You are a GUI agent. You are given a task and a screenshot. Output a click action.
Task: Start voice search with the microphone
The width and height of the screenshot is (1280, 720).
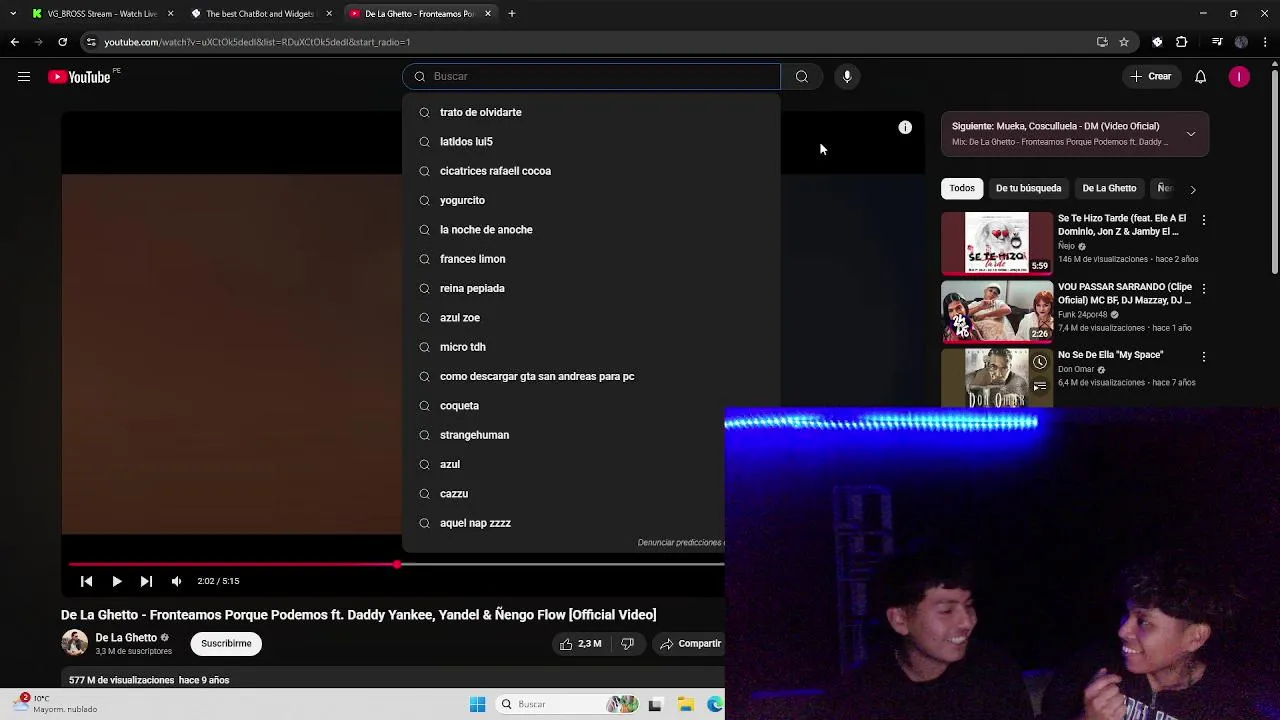pos(847,77)
